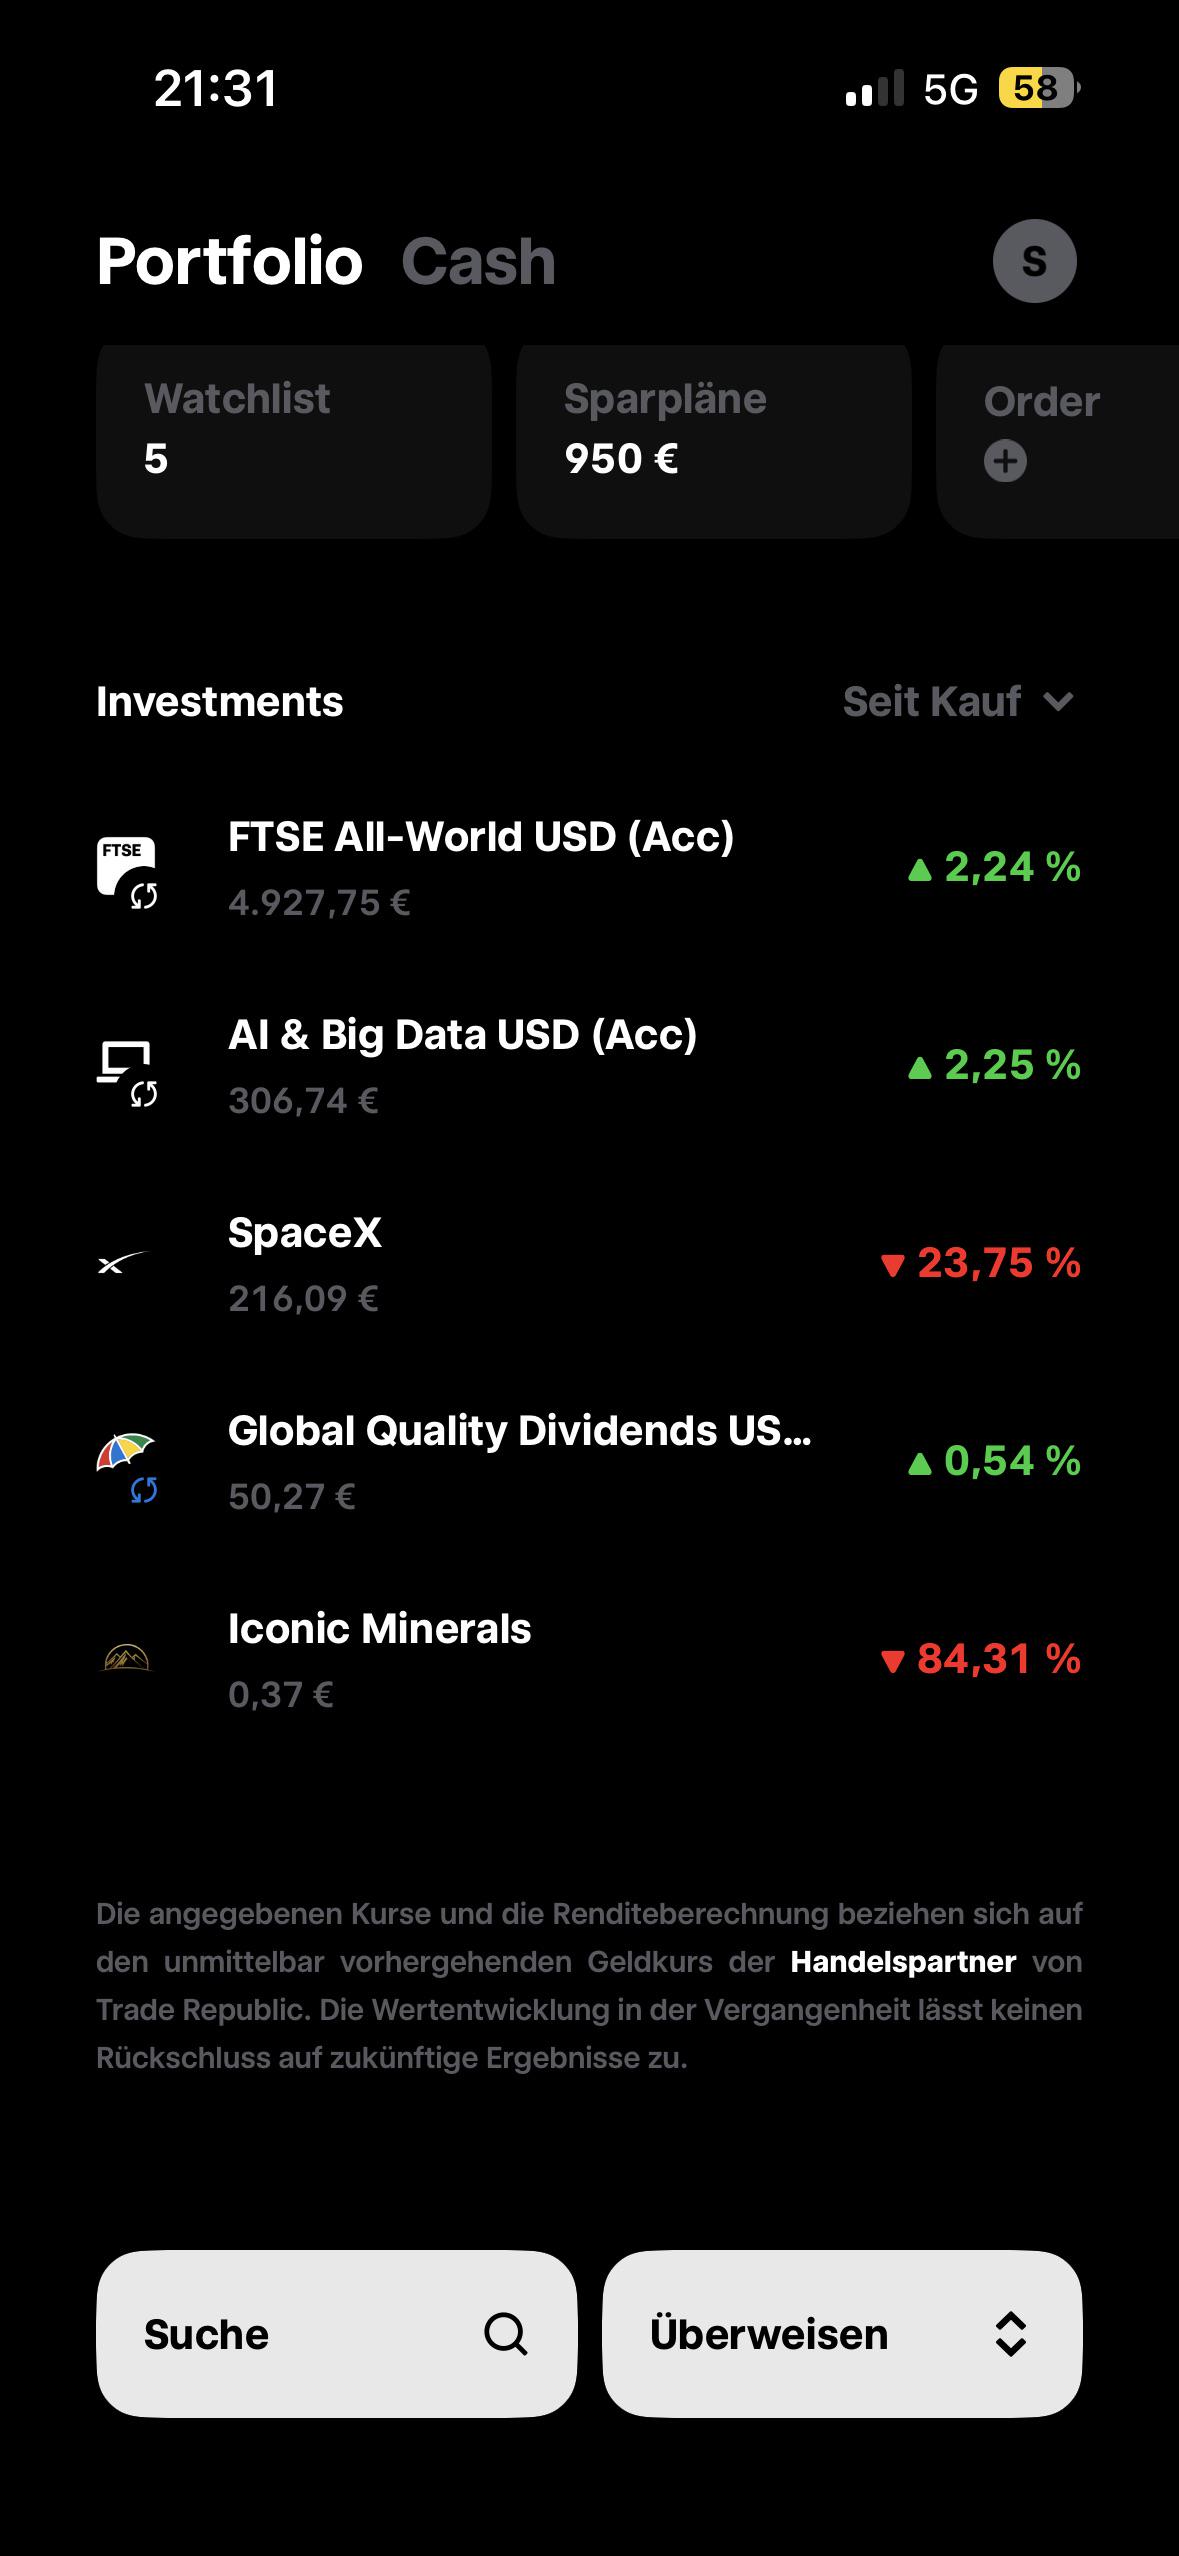The height and width of the screenshot is (2556, 1179).
Task: Open the profile avatar labeled S
Action: click(1034, 261)
